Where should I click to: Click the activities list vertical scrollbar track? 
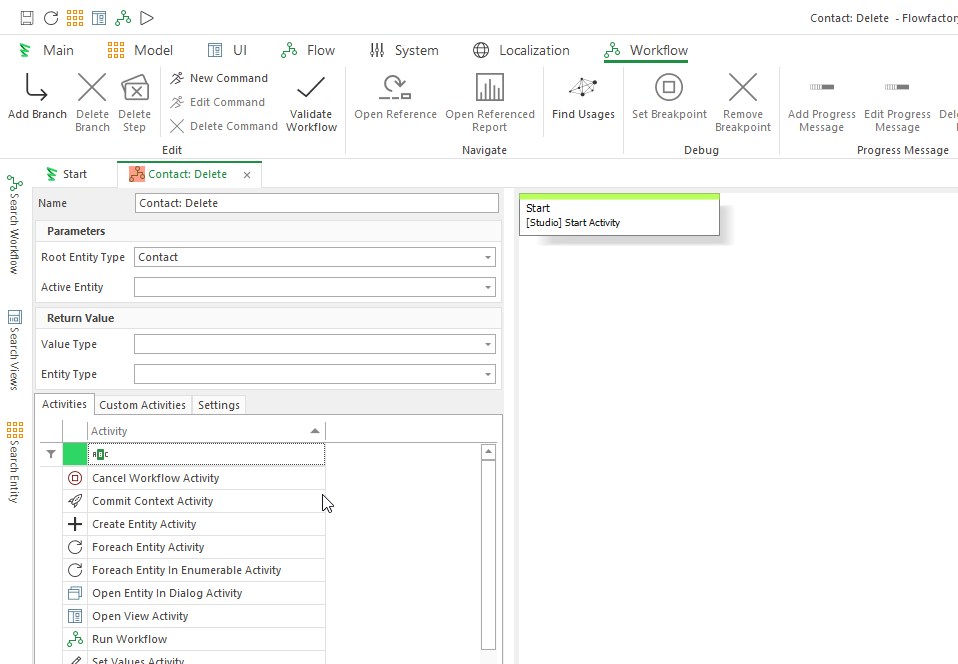[x=488, y=554]
